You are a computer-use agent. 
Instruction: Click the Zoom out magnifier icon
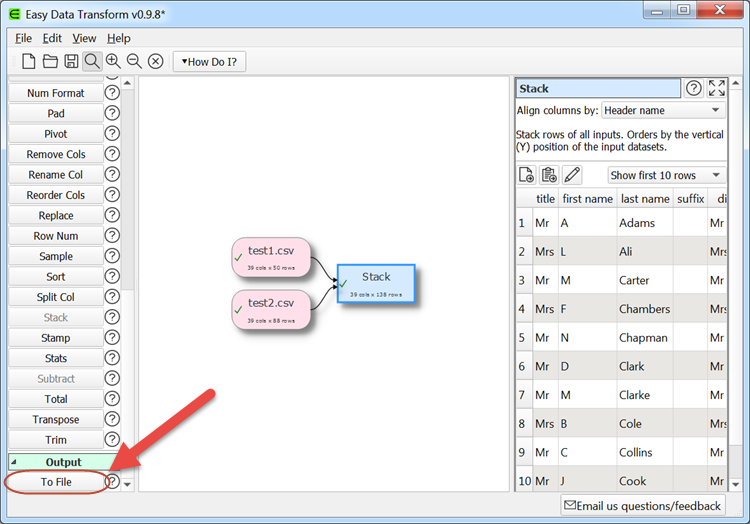click(x=134, y=61)
